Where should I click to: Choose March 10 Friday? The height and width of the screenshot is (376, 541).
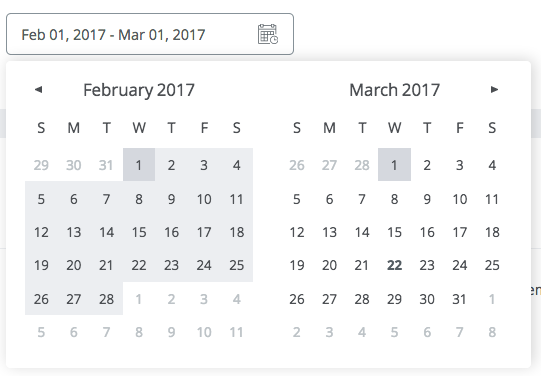pos(459,199)
